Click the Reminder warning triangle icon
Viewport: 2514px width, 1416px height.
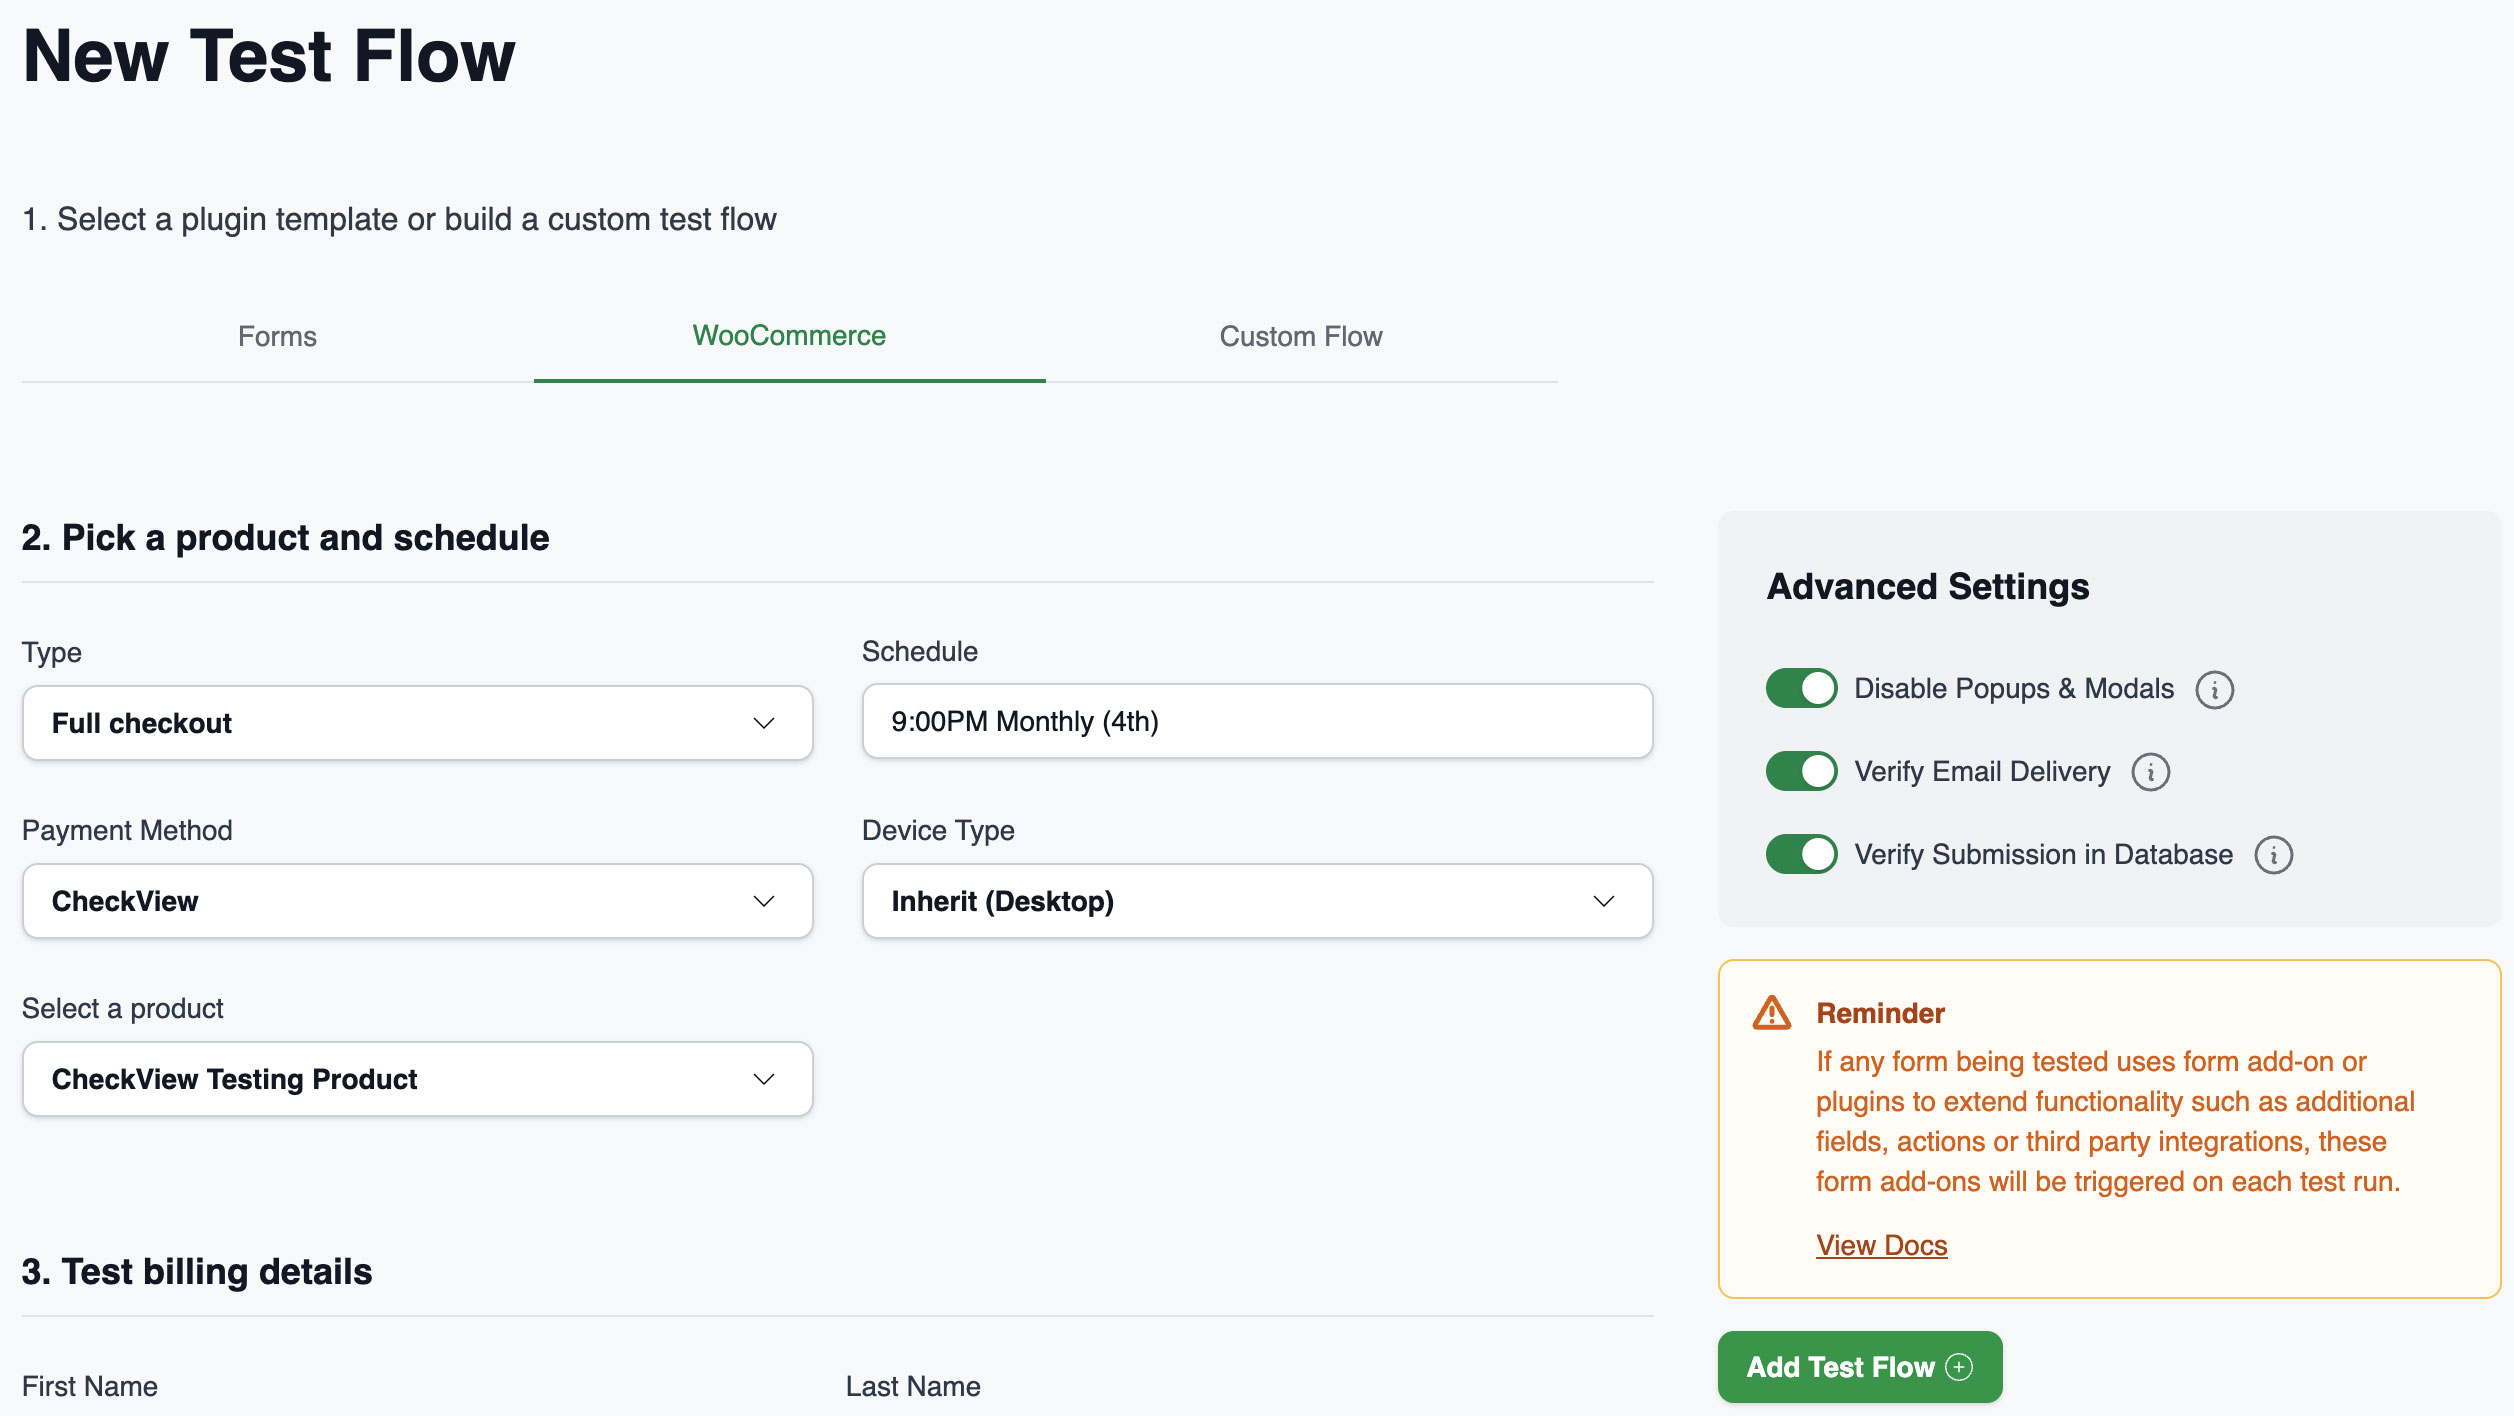coord(1771,1013)
